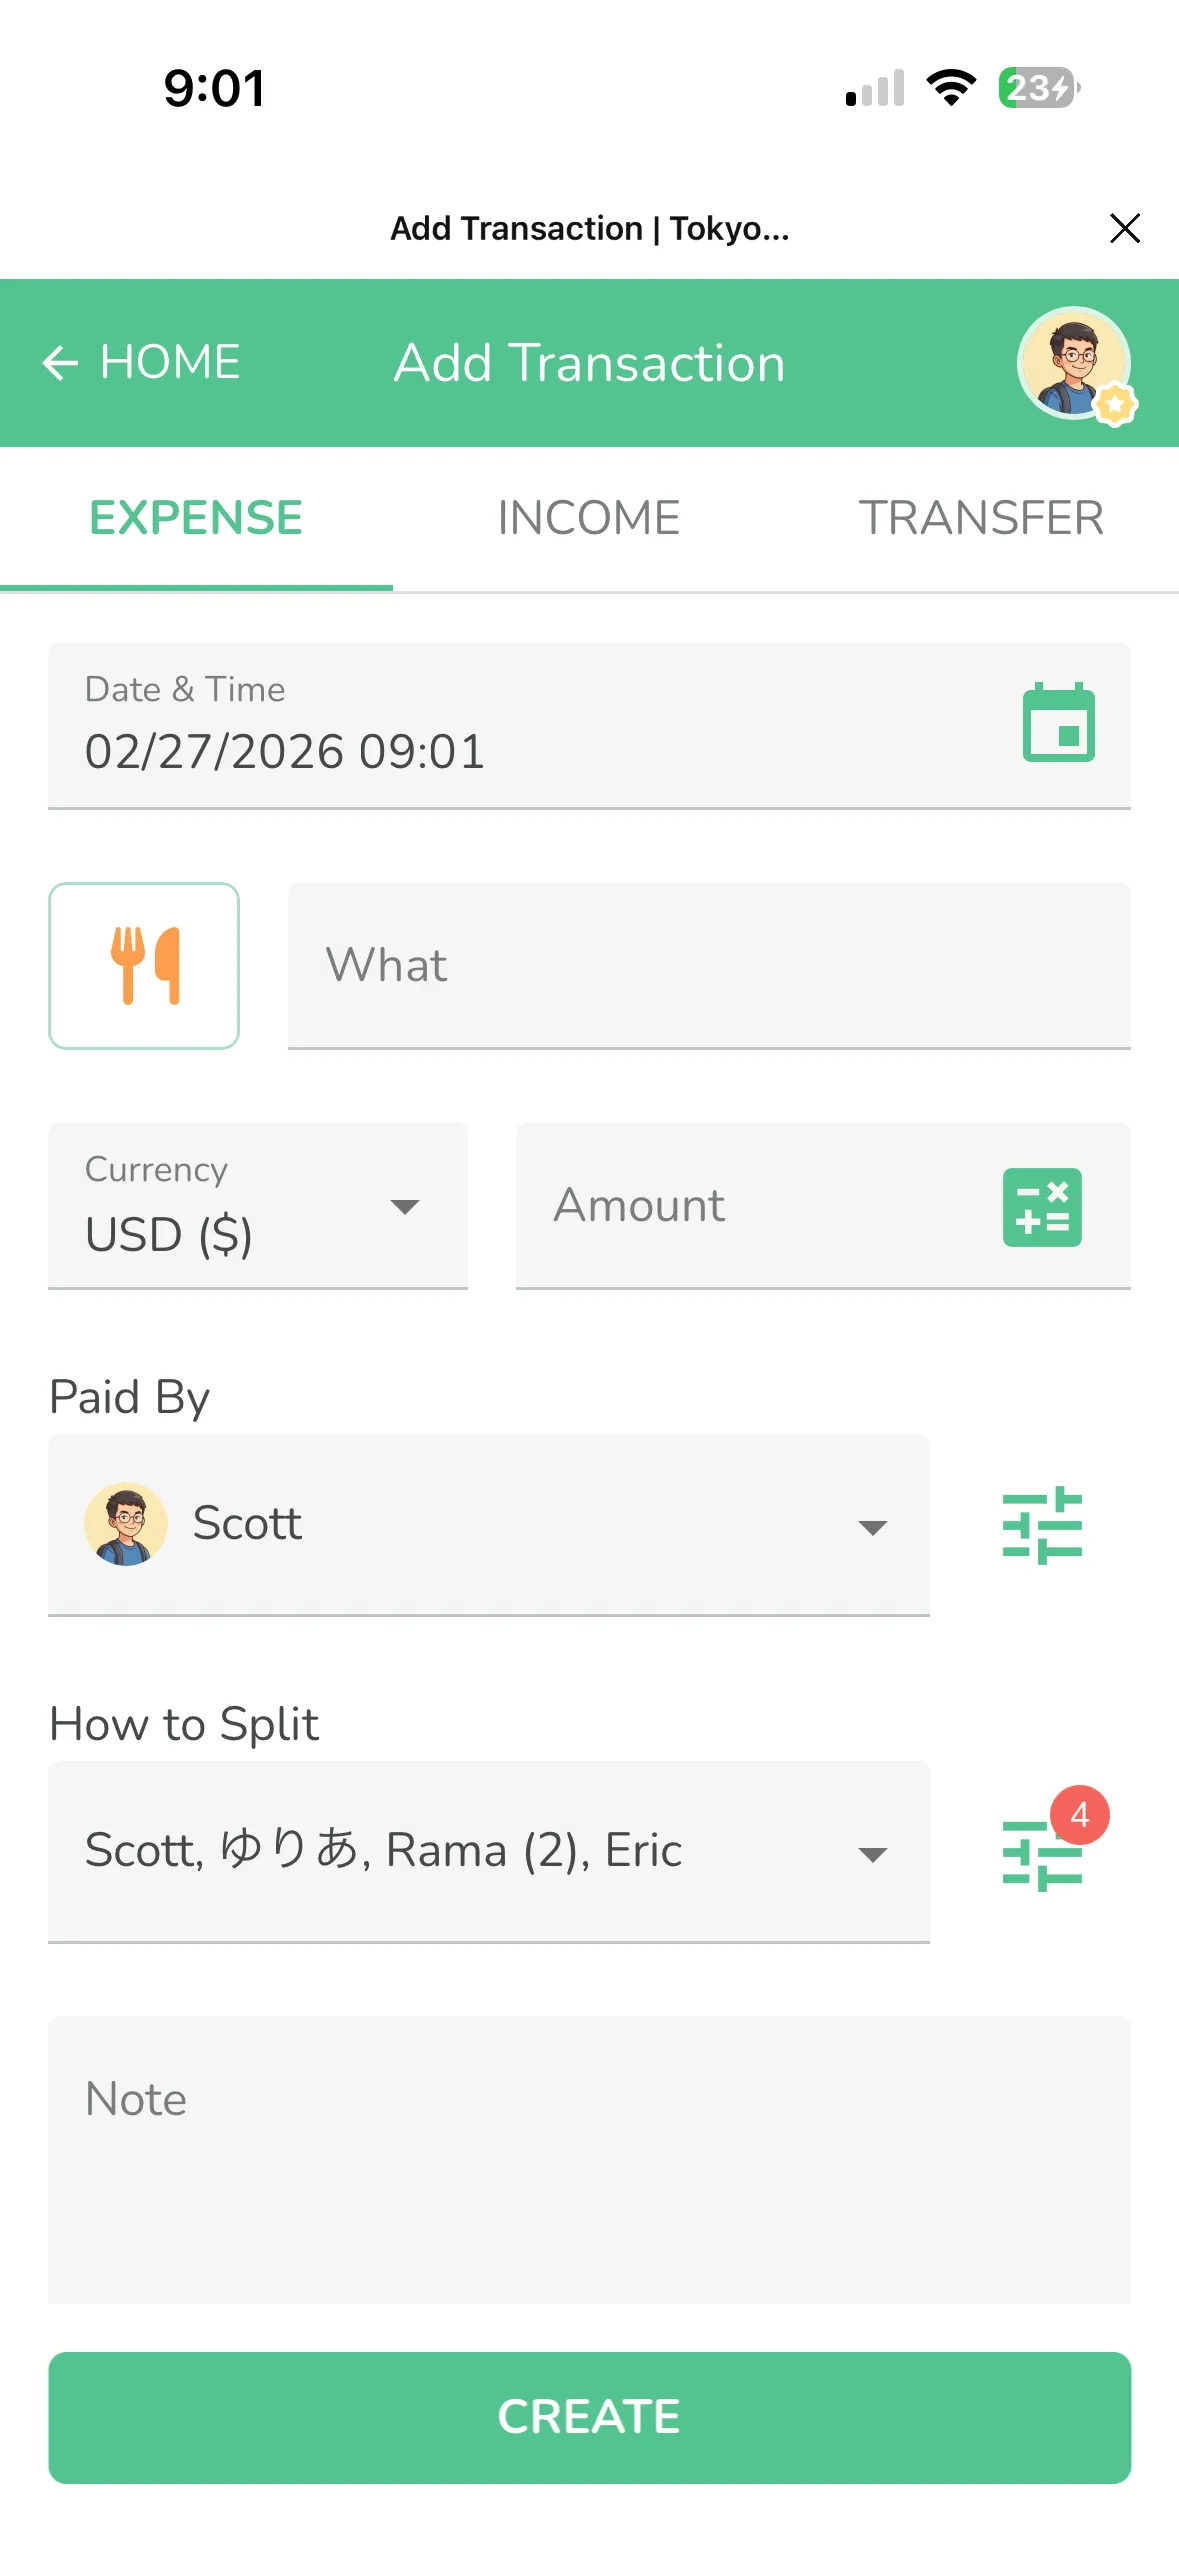The height and width of the screenshot is (2556, 1179).
Task: Open the calendar date picker icon
Action: [1058, 723]
